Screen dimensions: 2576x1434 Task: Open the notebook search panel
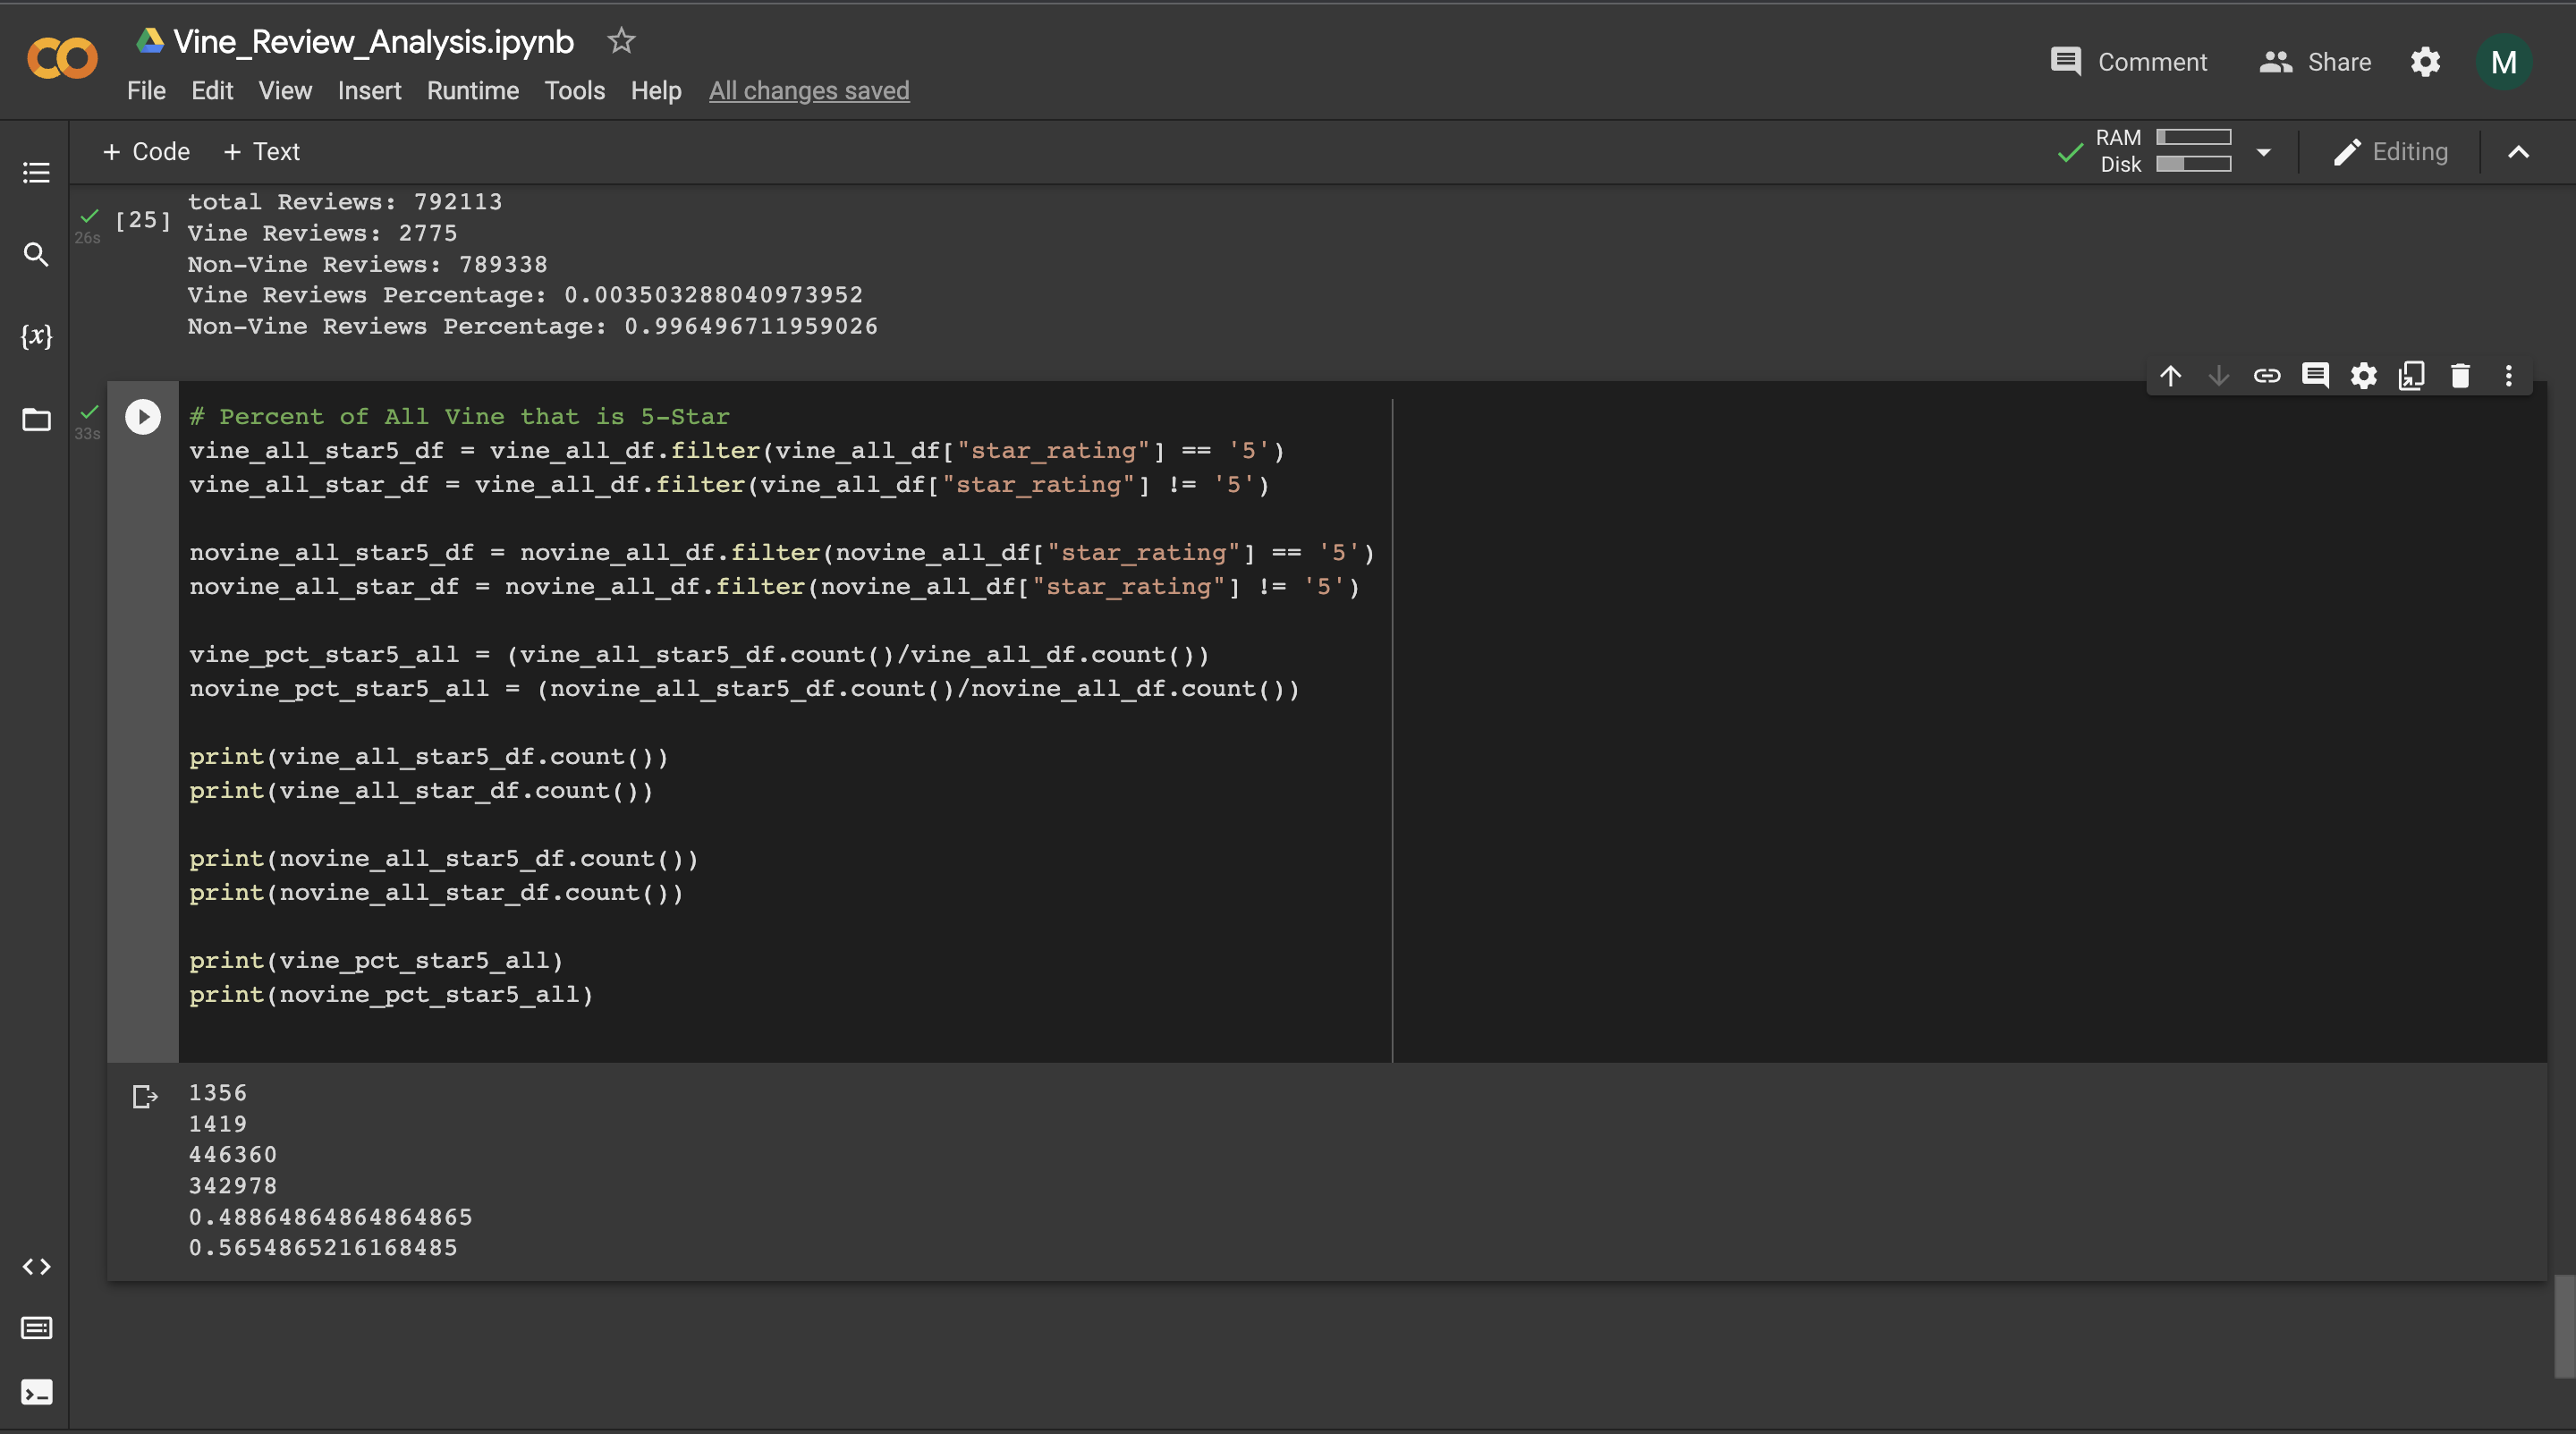[x=36, y=255]
